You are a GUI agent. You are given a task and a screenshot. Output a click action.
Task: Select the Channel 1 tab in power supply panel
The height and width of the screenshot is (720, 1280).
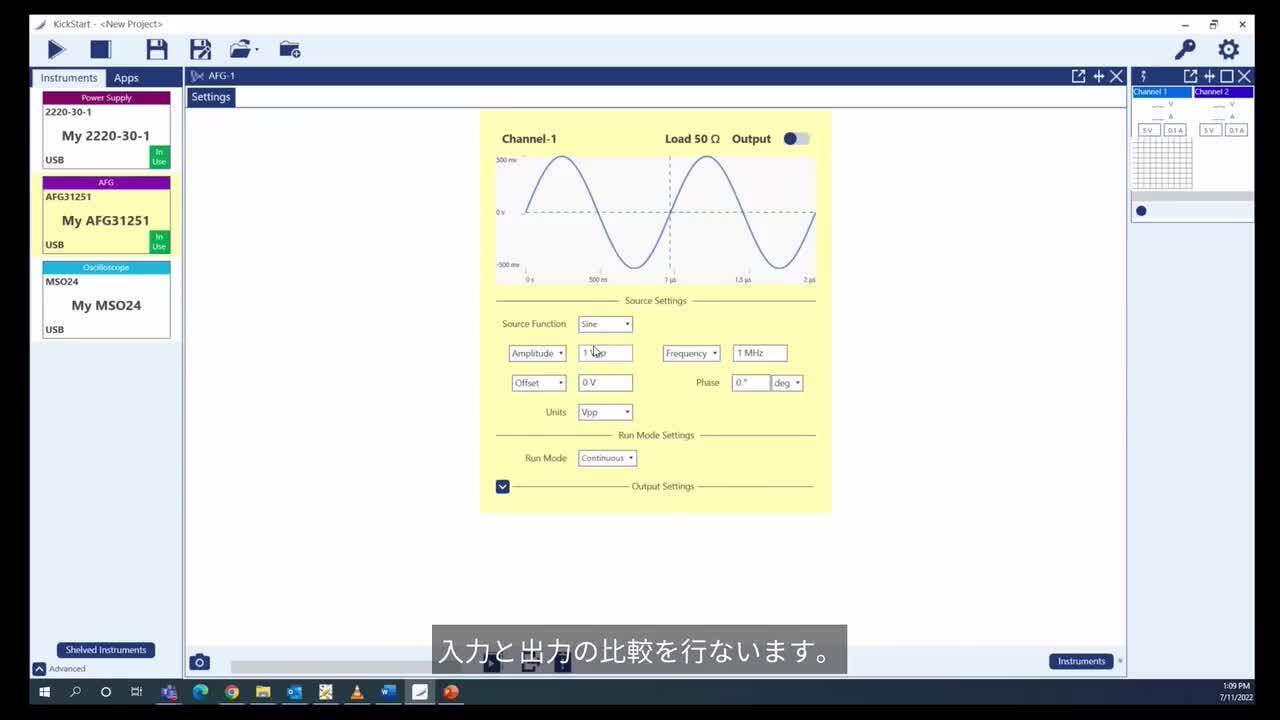click(x=1161, y=92)
